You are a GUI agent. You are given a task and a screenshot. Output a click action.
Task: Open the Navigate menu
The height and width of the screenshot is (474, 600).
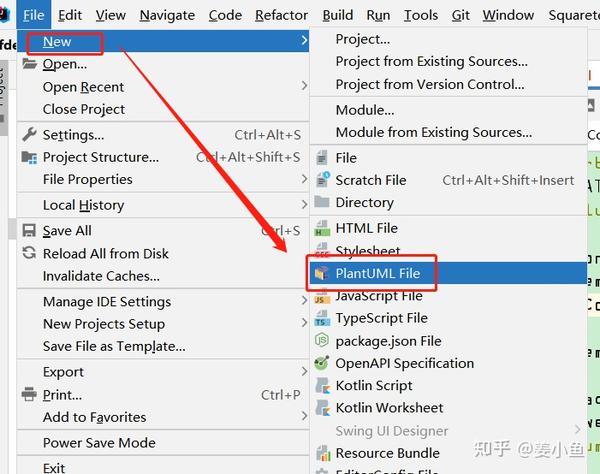[167, 15]
